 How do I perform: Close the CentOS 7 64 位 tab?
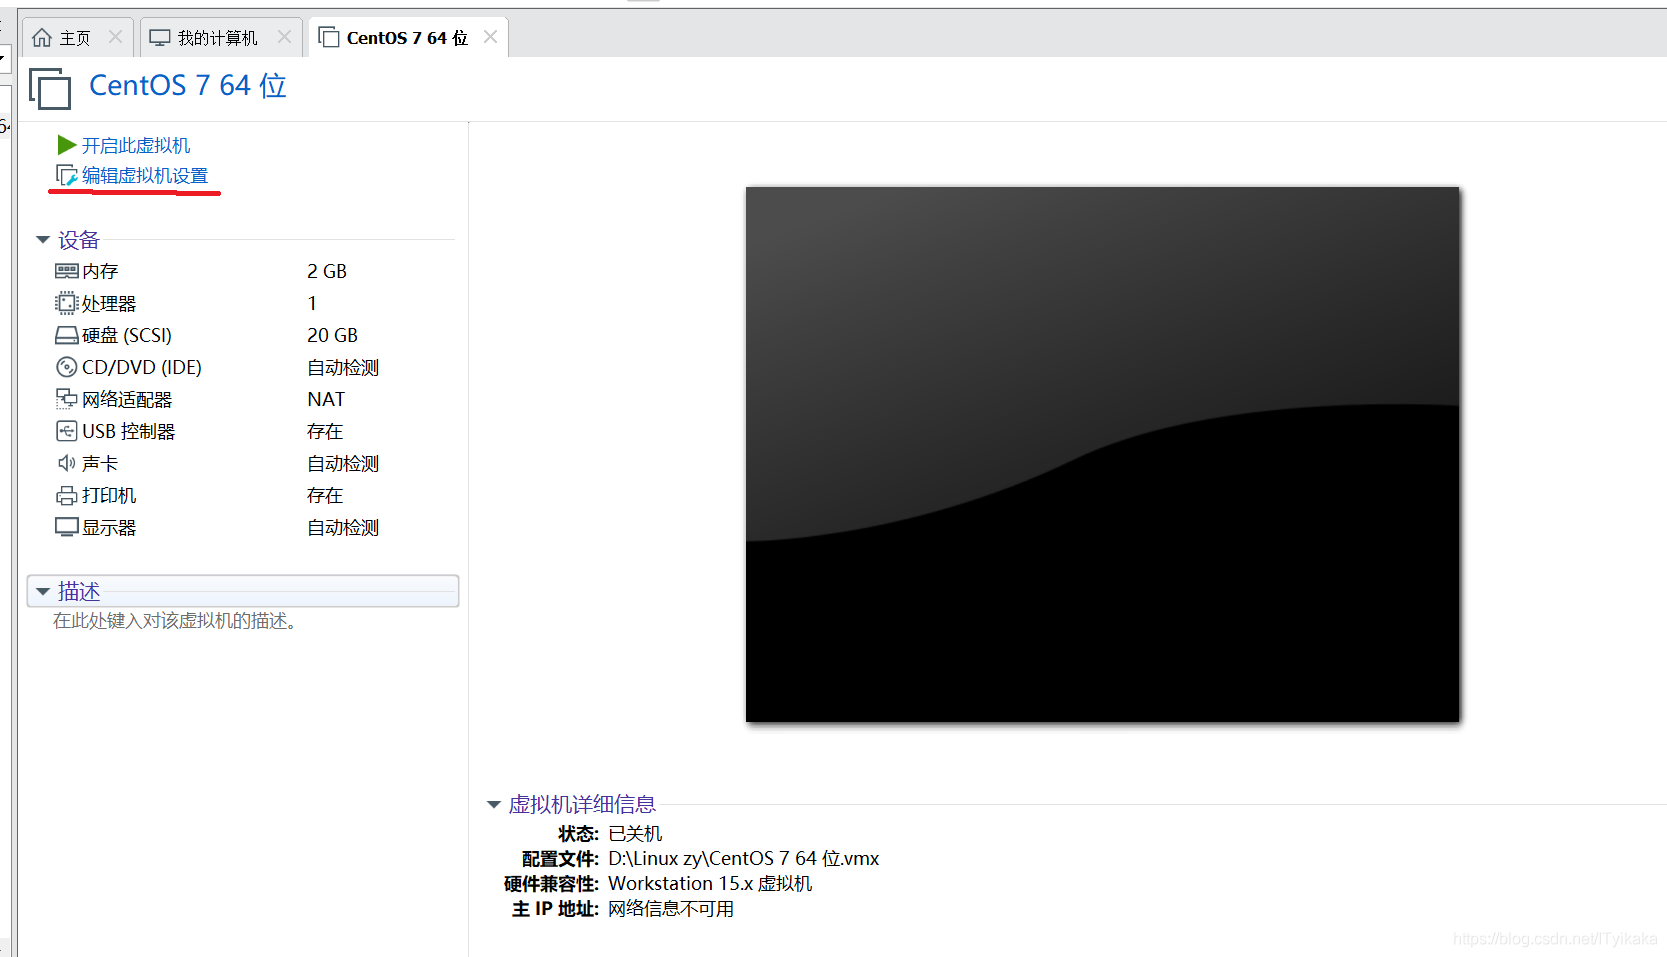click(x=489, y=36)
